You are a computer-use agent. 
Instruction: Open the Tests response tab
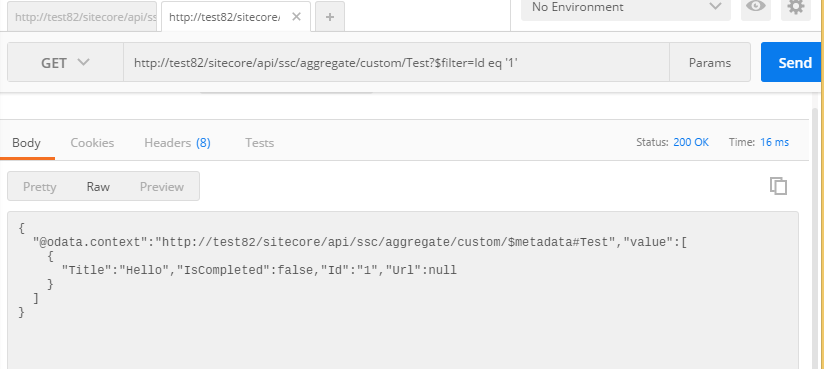pyautogui.click(x=259, y=143)
